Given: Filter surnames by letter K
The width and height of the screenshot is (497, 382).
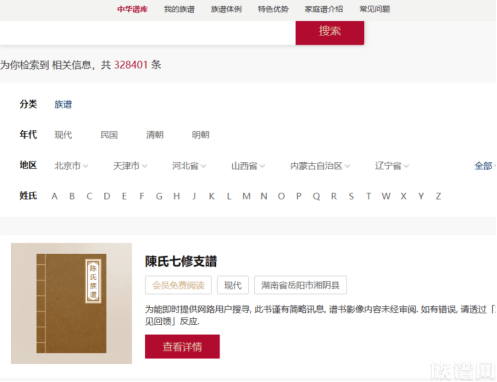Looking at the screenshot, I should click(x=211, y=196).
